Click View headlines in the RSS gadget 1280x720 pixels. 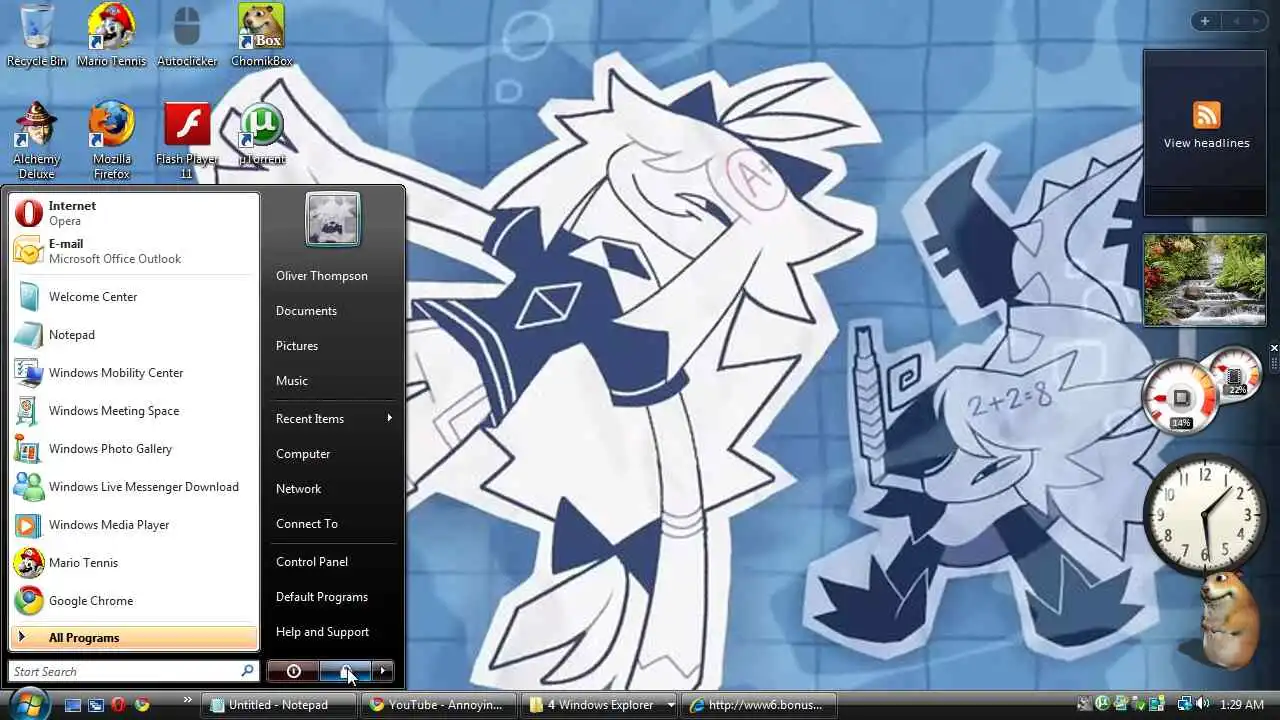pyautogui.click(x=1206, y=143)
